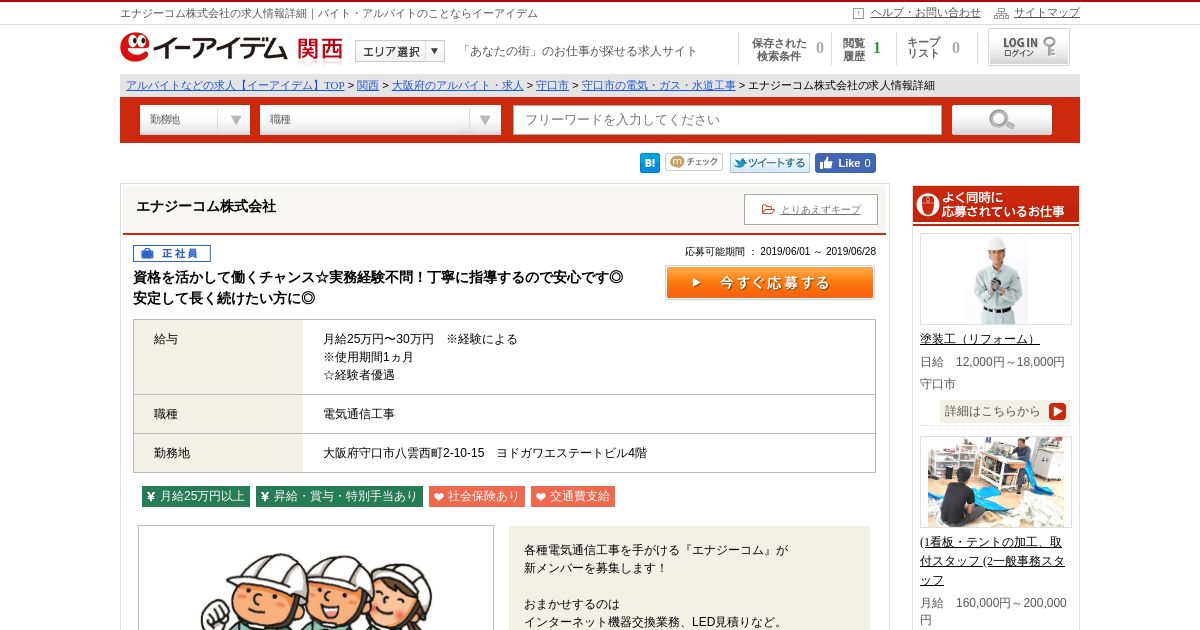
Task: Expand the 勤務地 location dropdown
Action: tap(195, 120)
